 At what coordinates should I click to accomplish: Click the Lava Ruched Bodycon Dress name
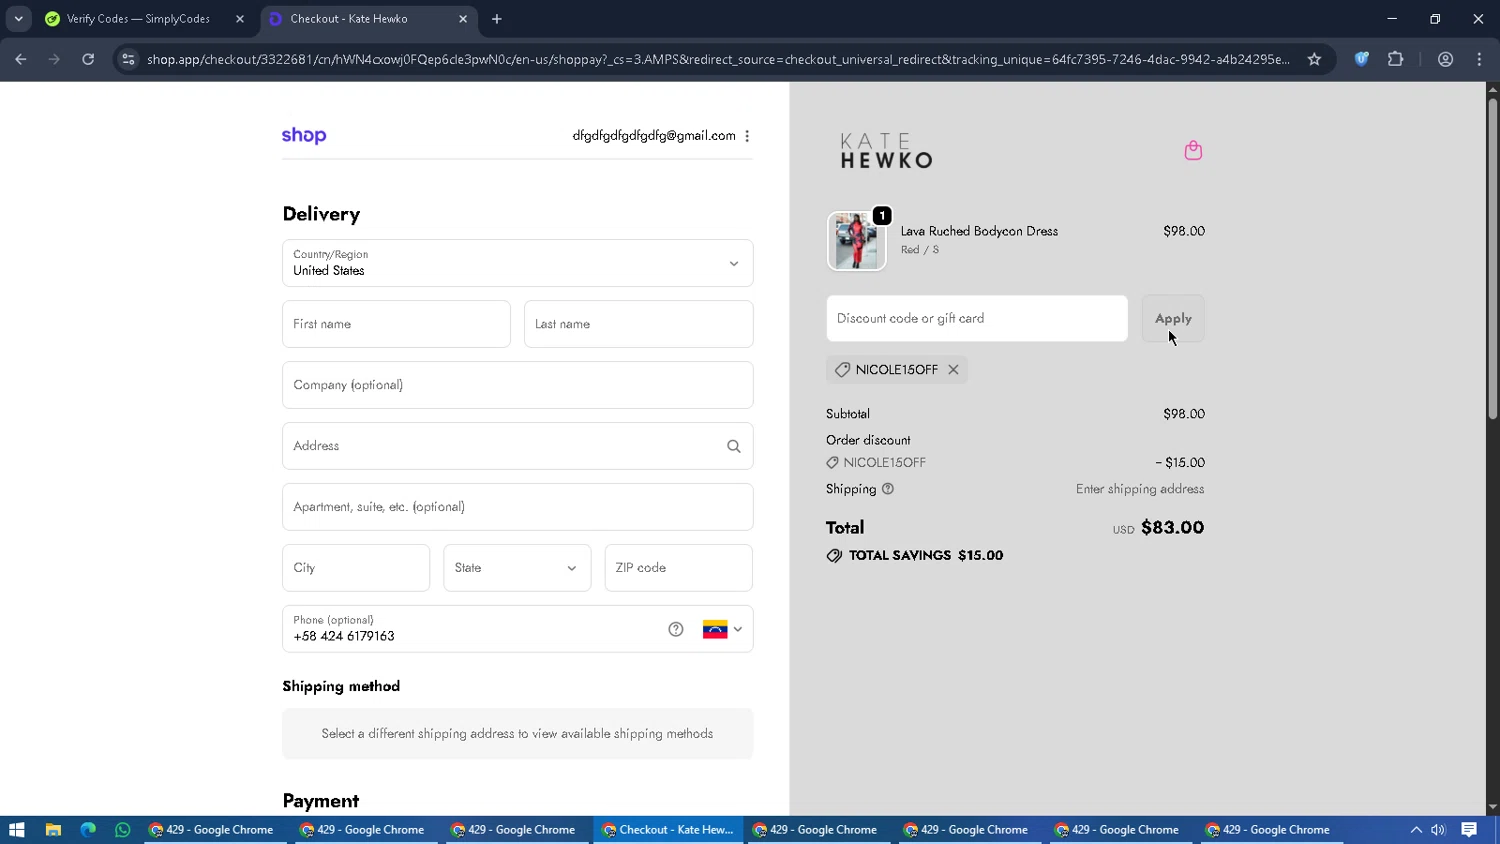point(979,231)
